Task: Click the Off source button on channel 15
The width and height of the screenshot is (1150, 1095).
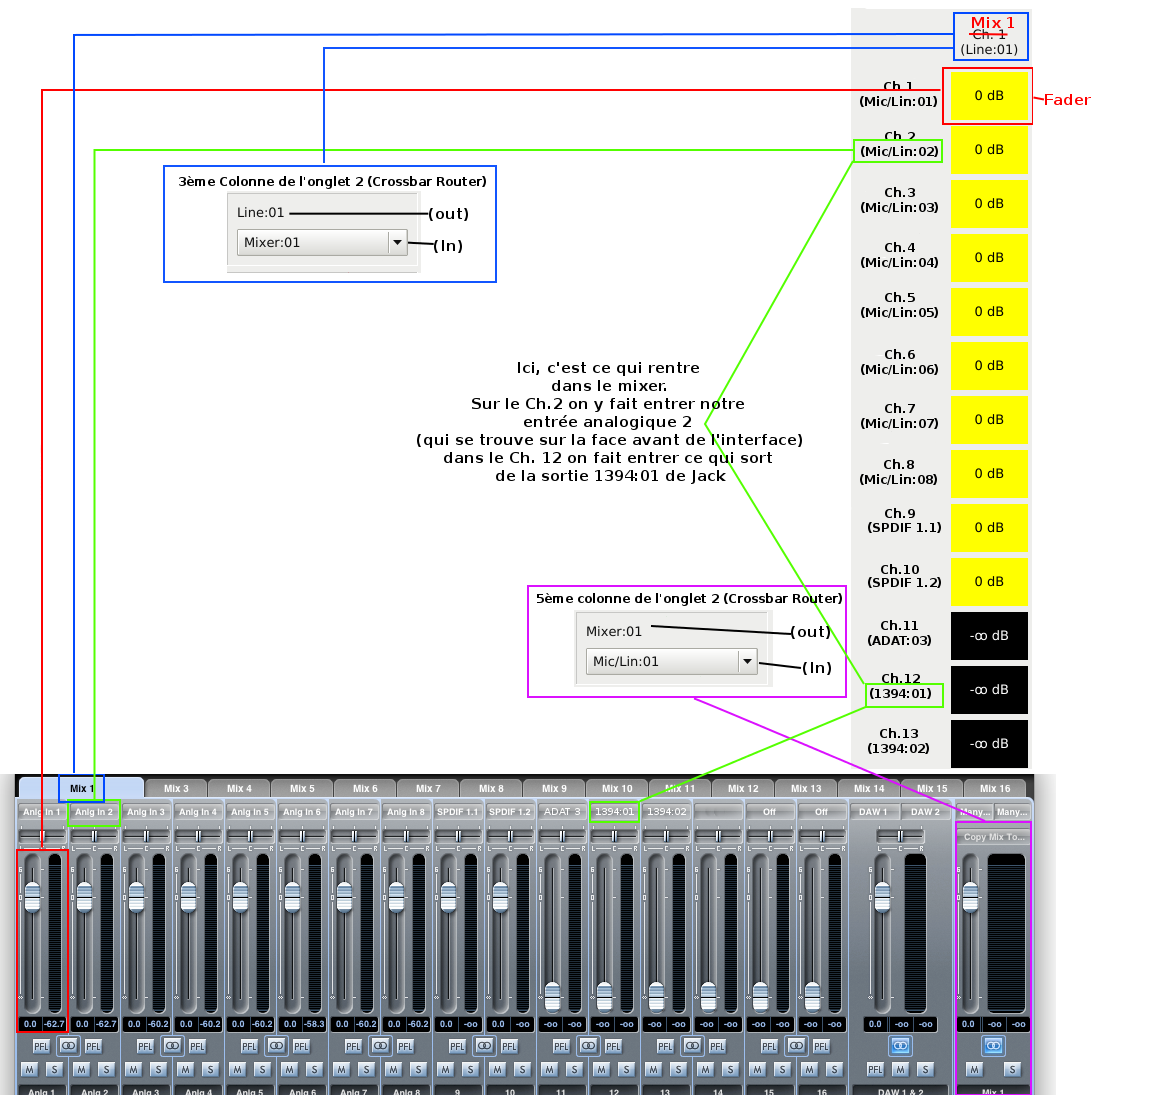Action: pyautogui.click(x=769, y=812)
